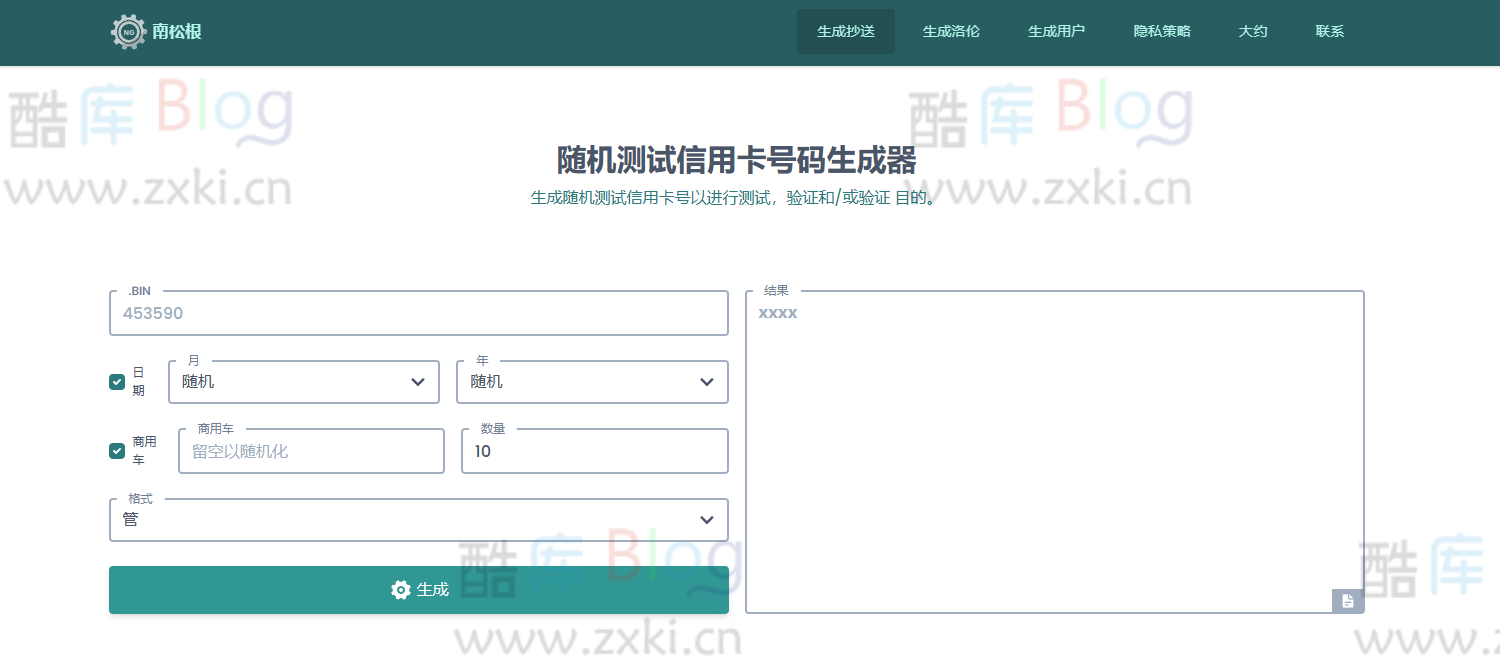1500x661 pixels.
Task: Copy results via clipboard icon in results box
Action: pos(1348,601)
